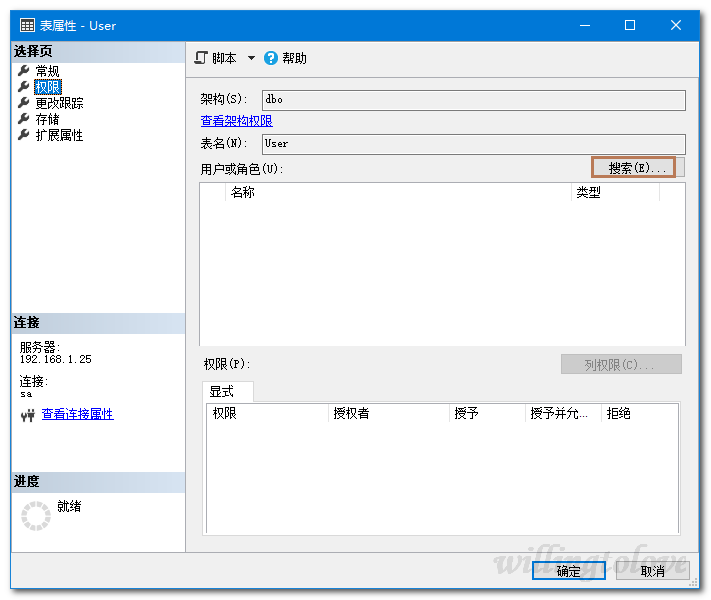Click the connection plug icon

28,415
